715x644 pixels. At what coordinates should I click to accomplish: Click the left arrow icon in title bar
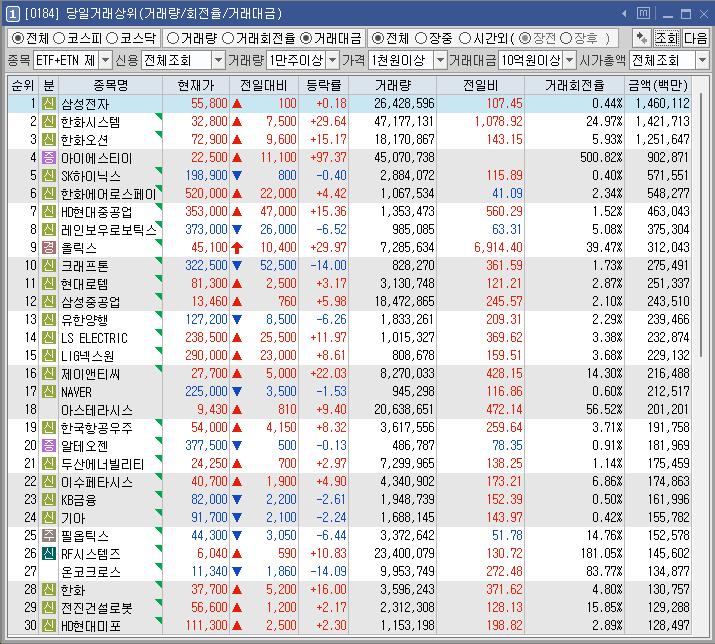coord(624,14)
